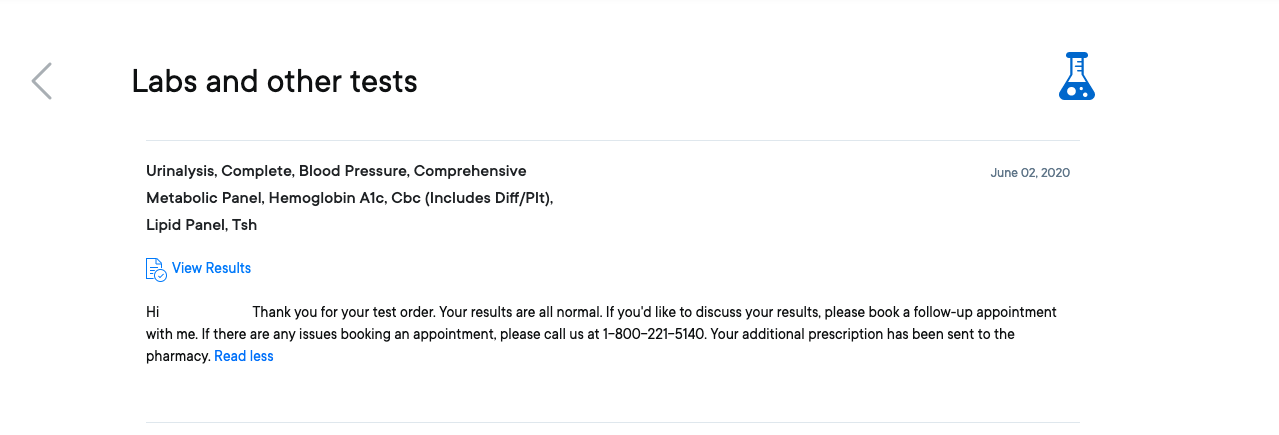This screenshot has height=435, width=1279.
Task: Click the phone number 1-800-221-5140
Action: coord(654,334)
